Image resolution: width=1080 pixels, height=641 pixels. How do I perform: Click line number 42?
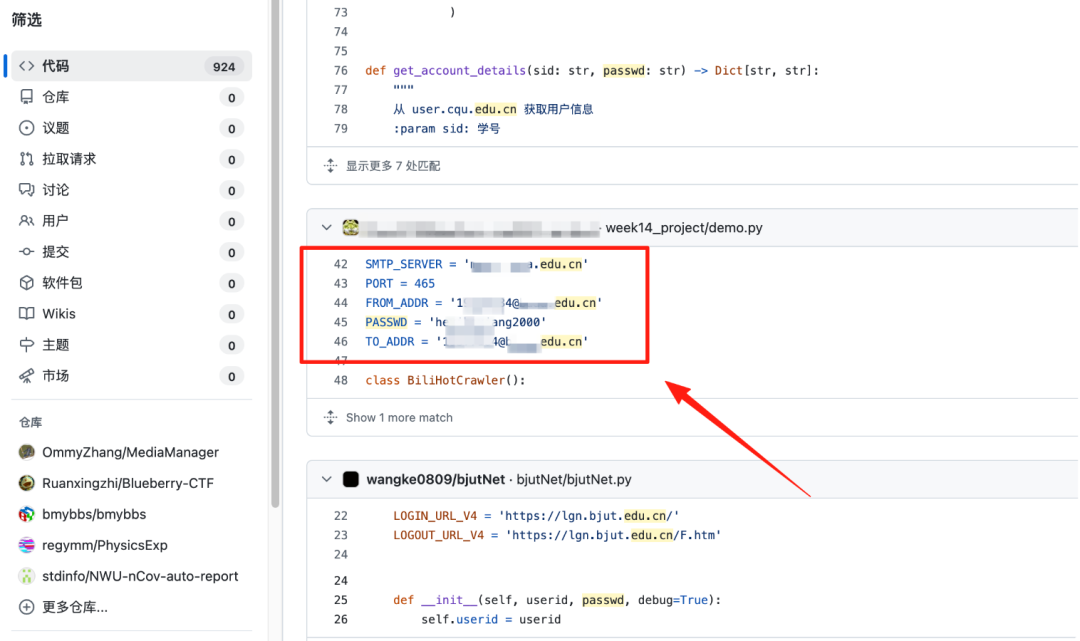(x=340, y=264)
